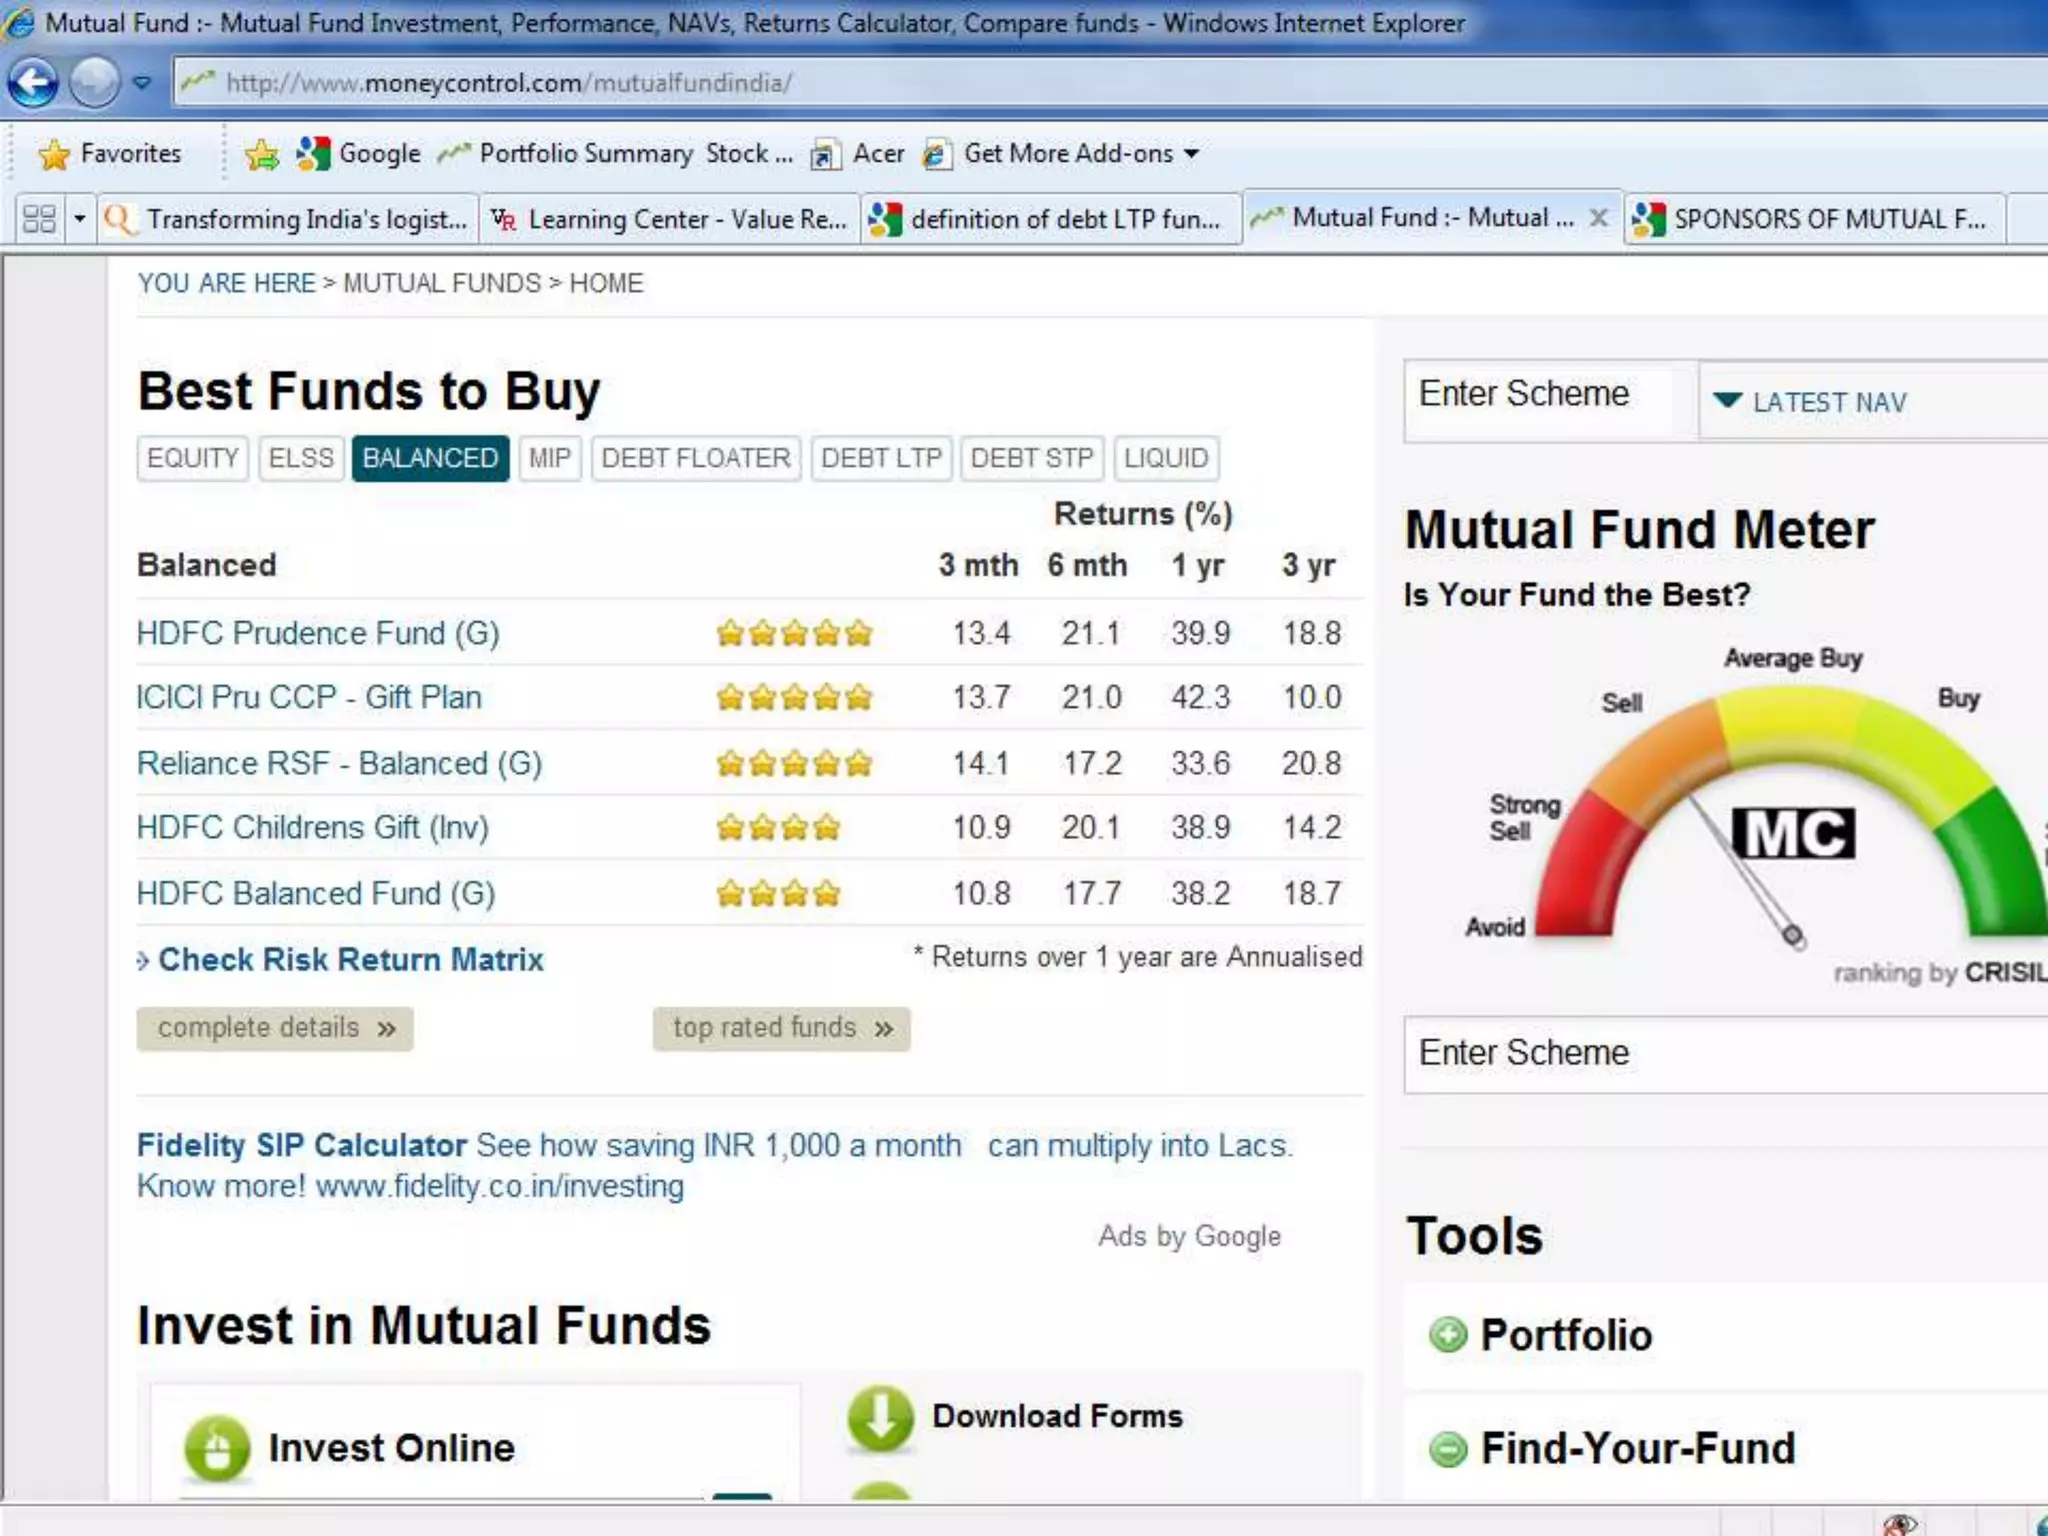Click the green Download Forms arrow icon

pyautogui.click(x=880, y=1418)
